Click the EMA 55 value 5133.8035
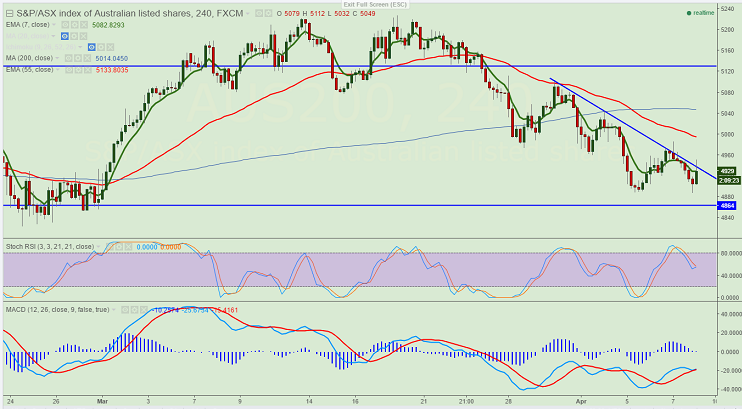 112,70
